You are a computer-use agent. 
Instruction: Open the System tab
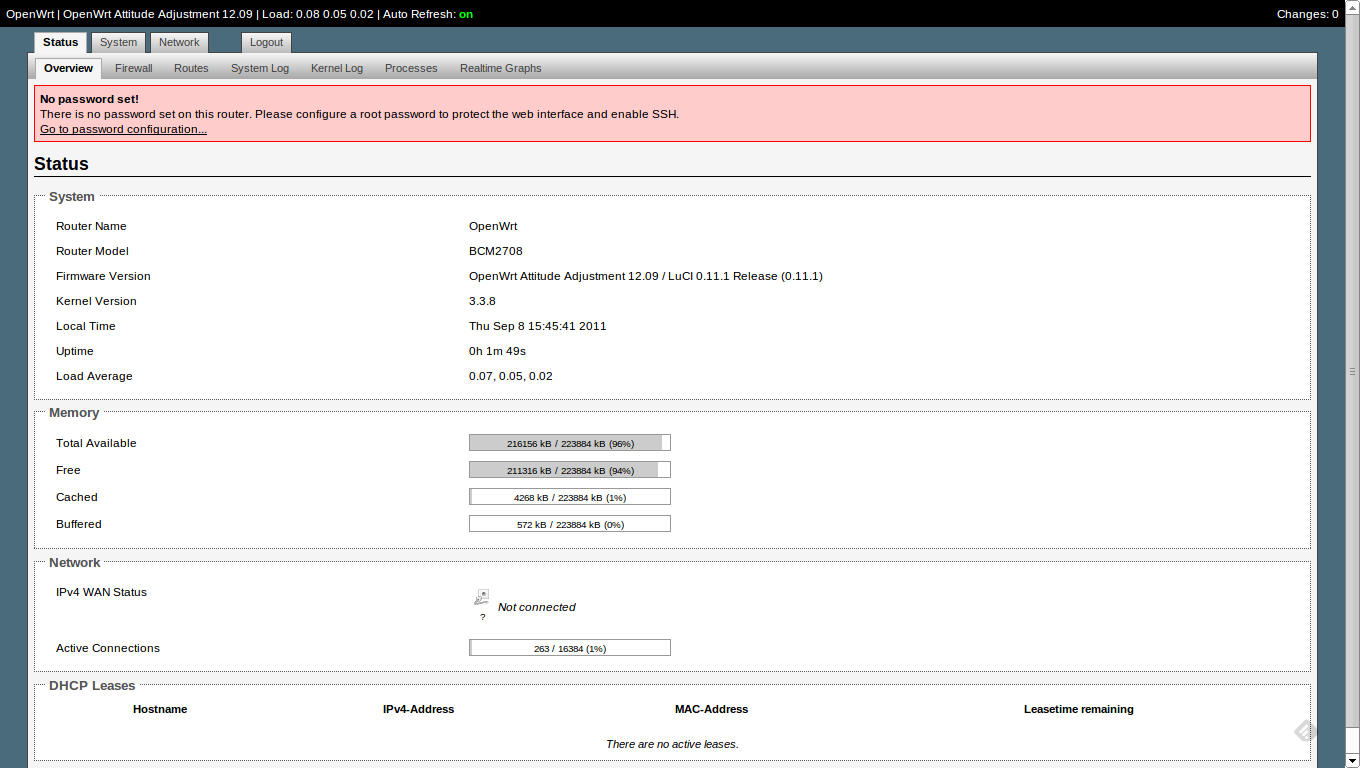click(118, 42)
